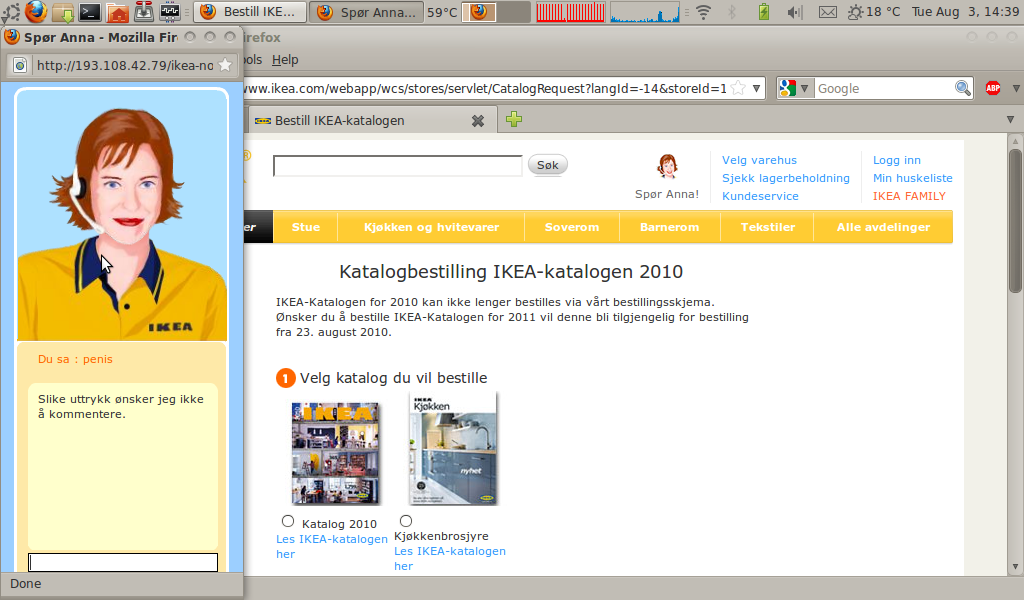This screenshot has width=1024, height=600.
Task: Close the Bestill IKEA-katalogen tab
Action: 478,121
